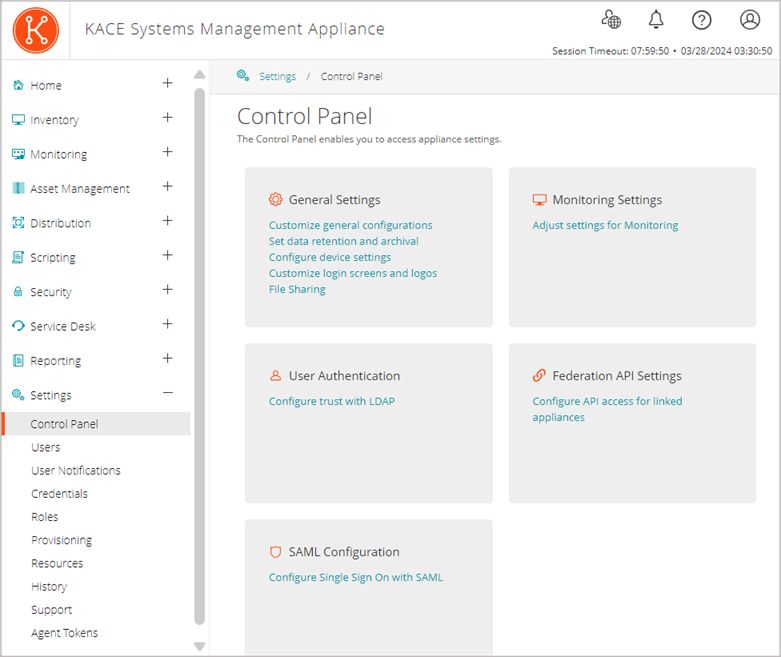This screenshot has height=657, width=781.
Task: Expand the Distribution plus sign
Action: (168, 221)
